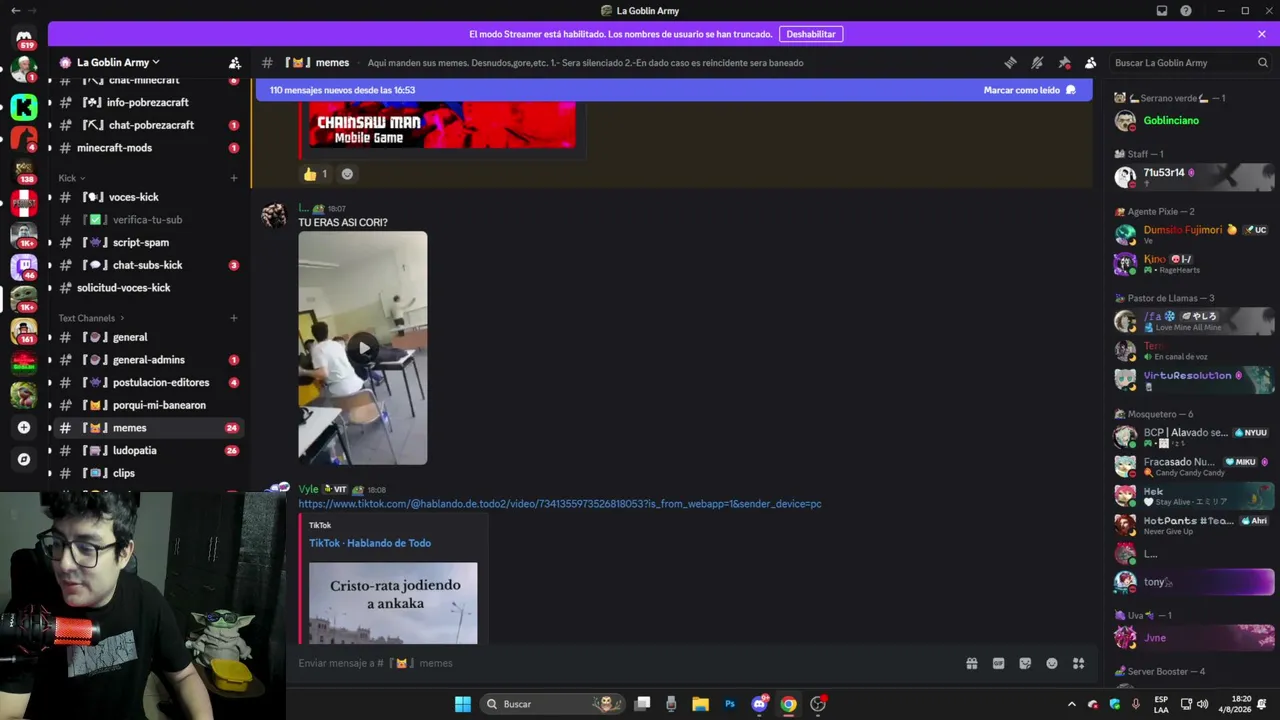Add a channel to the Kick category
1280x720 pixels.
click(234, 178)
